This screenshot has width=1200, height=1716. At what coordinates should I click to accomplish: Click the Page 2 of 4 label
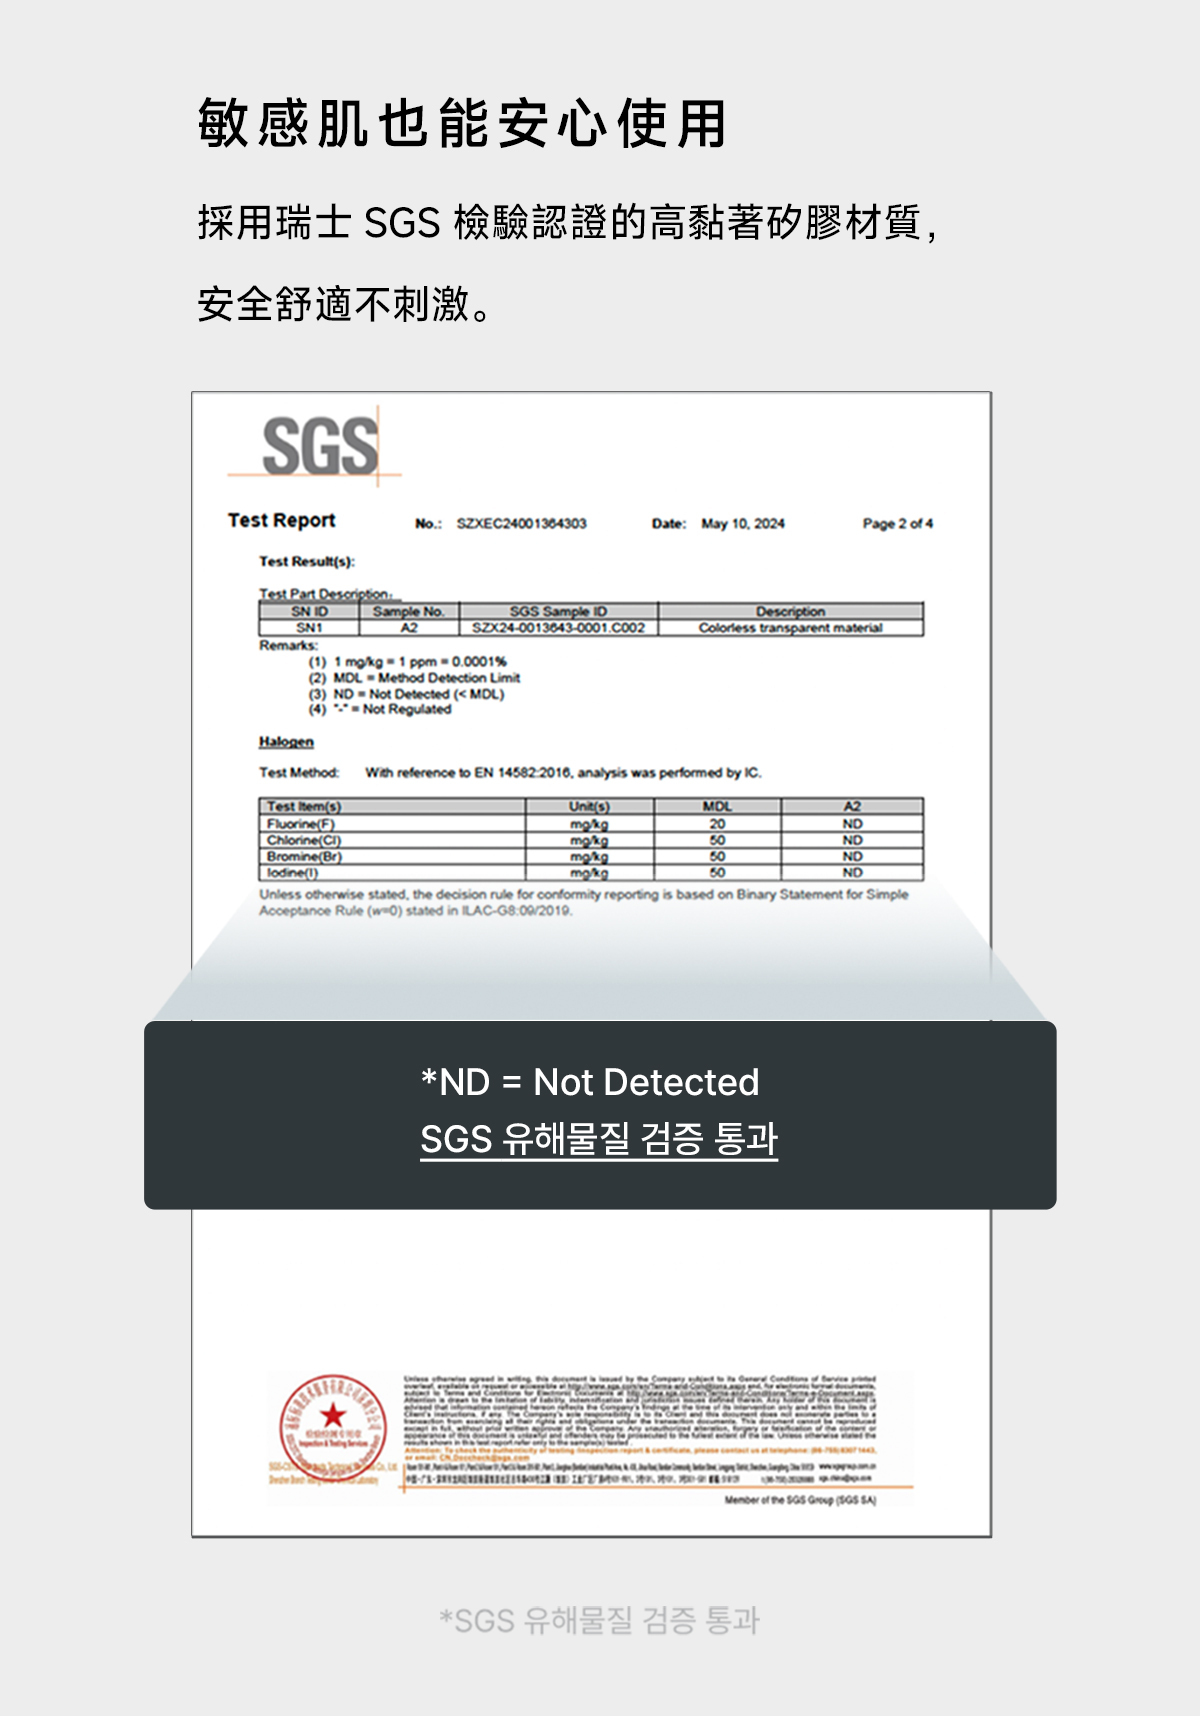tap(897, 524)
